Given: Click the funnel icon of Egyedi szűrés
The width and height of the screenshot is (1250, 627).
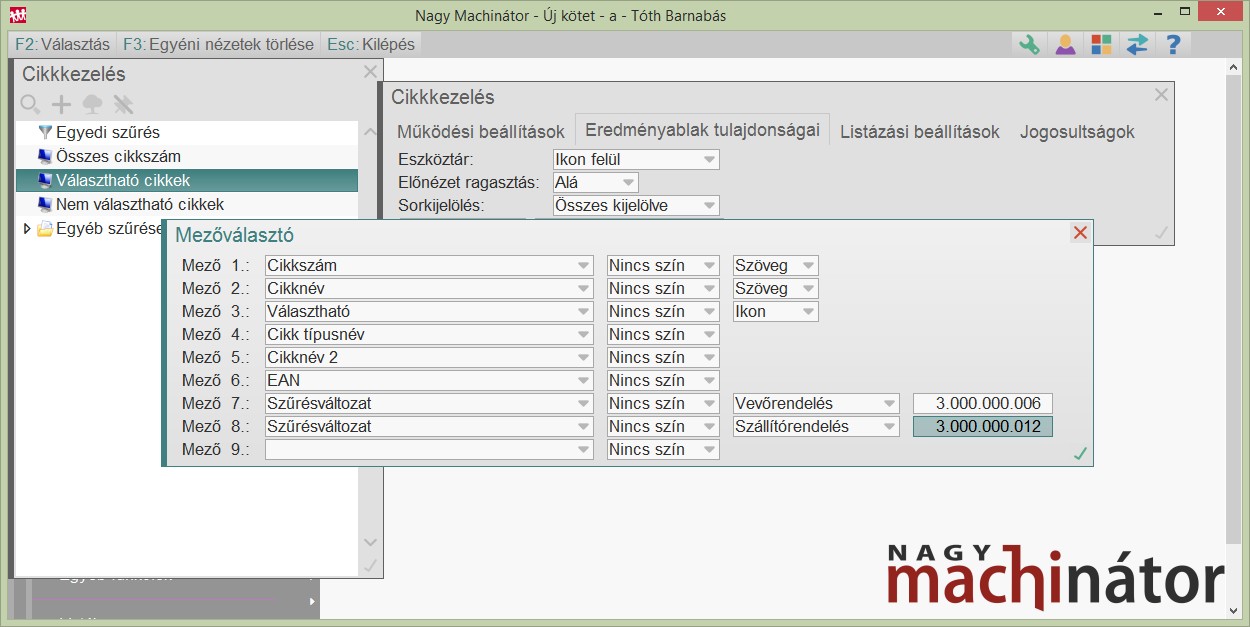Looking at the screenshot, I should [44, 132].
